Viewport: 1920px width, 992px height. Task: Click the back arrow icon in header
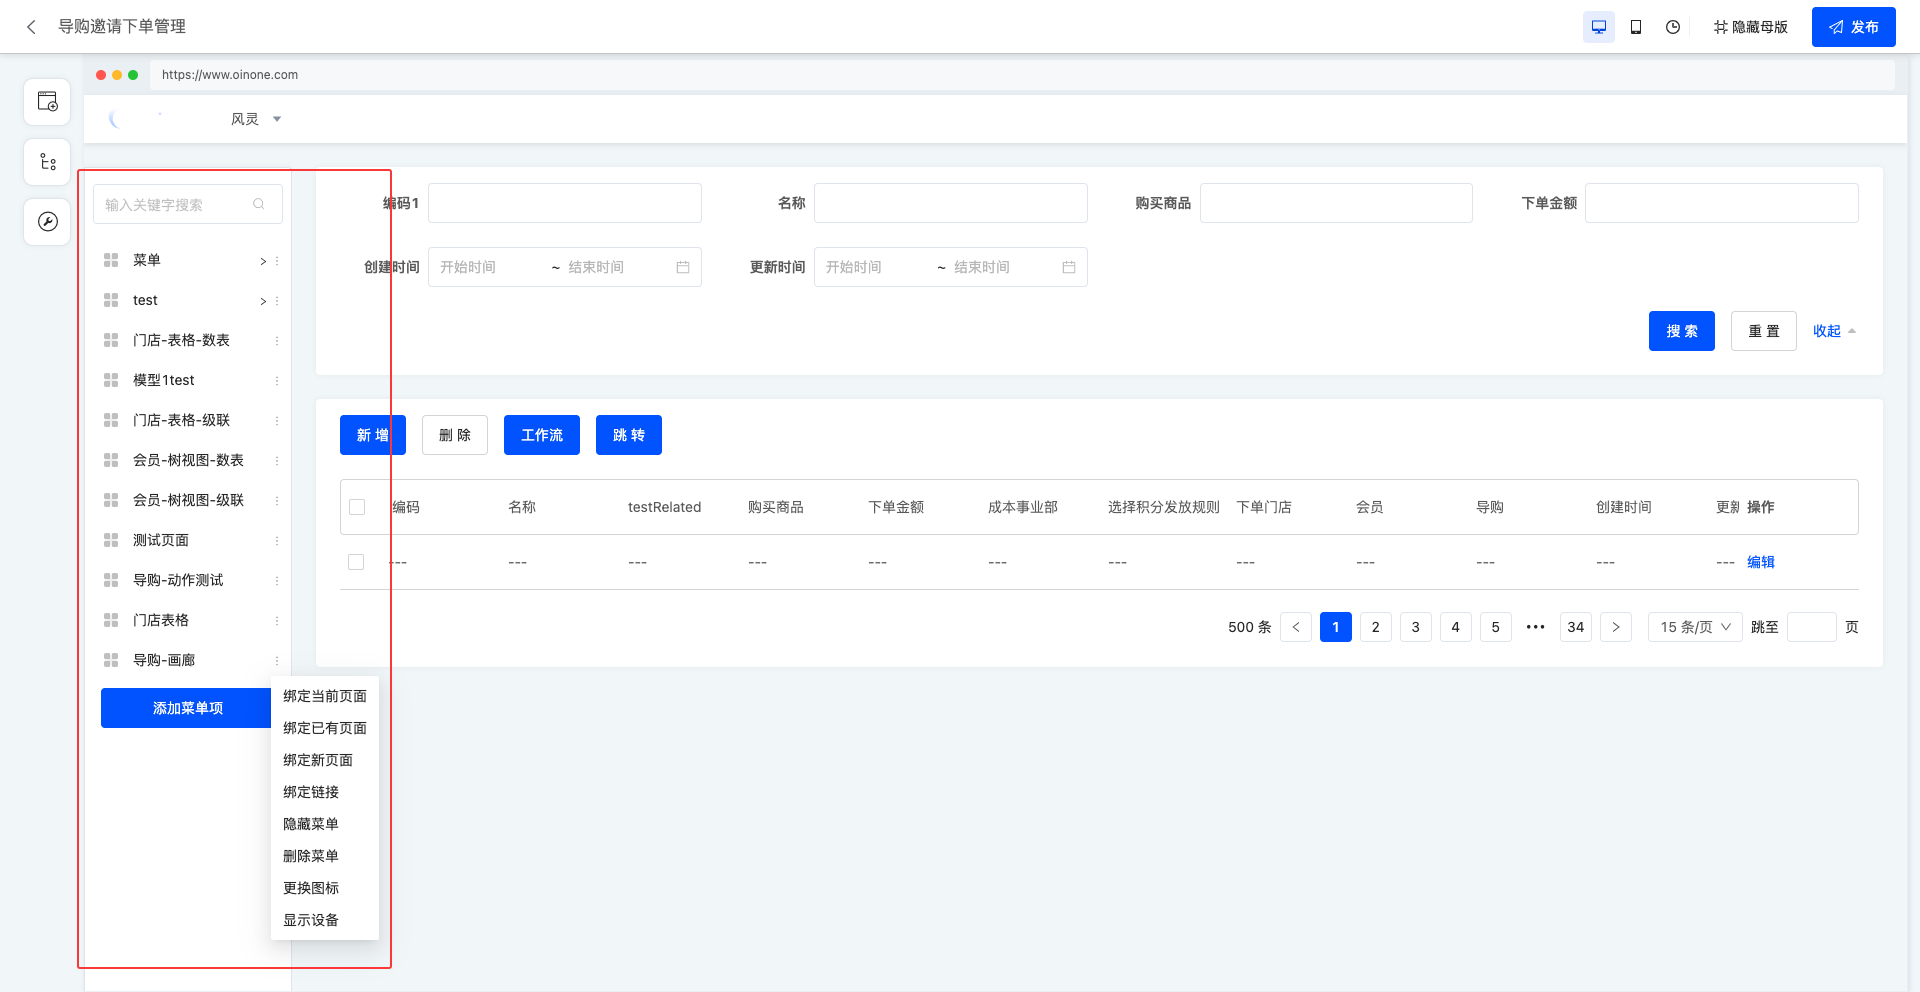pos(31,27)
